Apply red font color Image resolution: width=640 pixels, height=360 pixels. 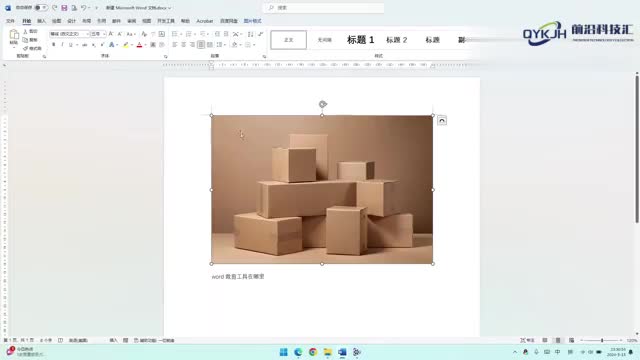(x=140, y=44)
